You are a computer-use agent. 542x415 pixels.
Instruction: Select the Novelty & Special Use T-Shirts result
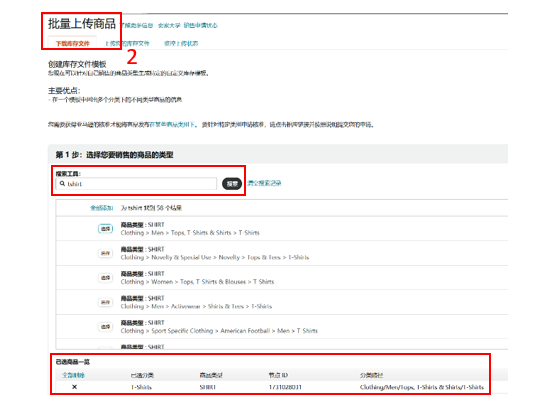click(105, 253)
